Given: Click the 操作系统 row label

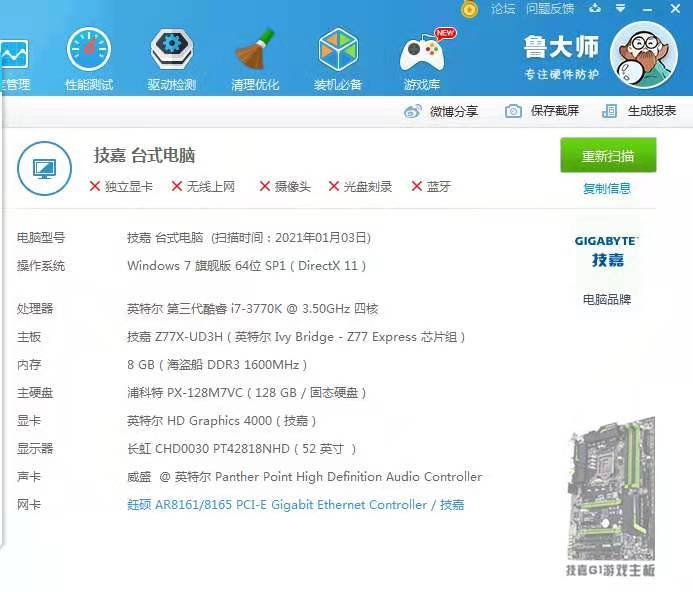Looking at the screenshot, I should 41,266.
